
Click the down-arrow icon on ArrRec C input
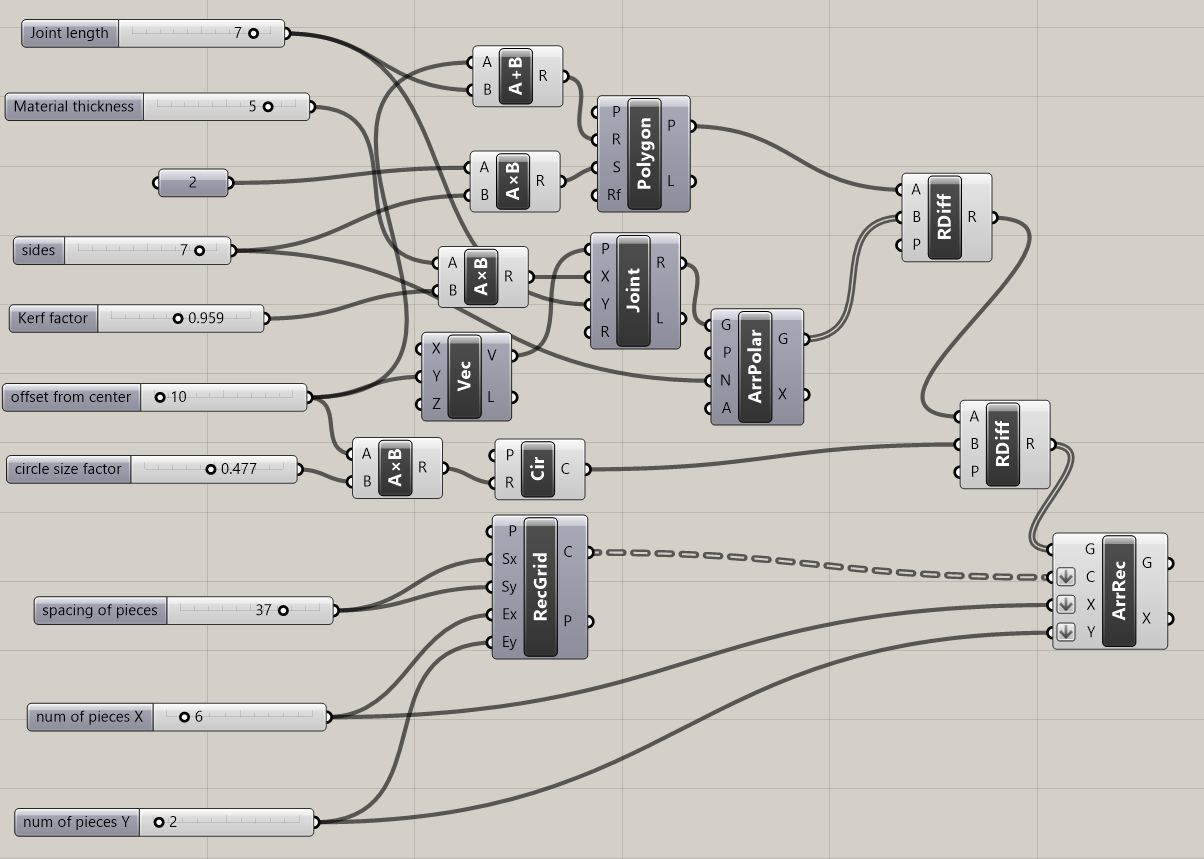(1065, 577)
